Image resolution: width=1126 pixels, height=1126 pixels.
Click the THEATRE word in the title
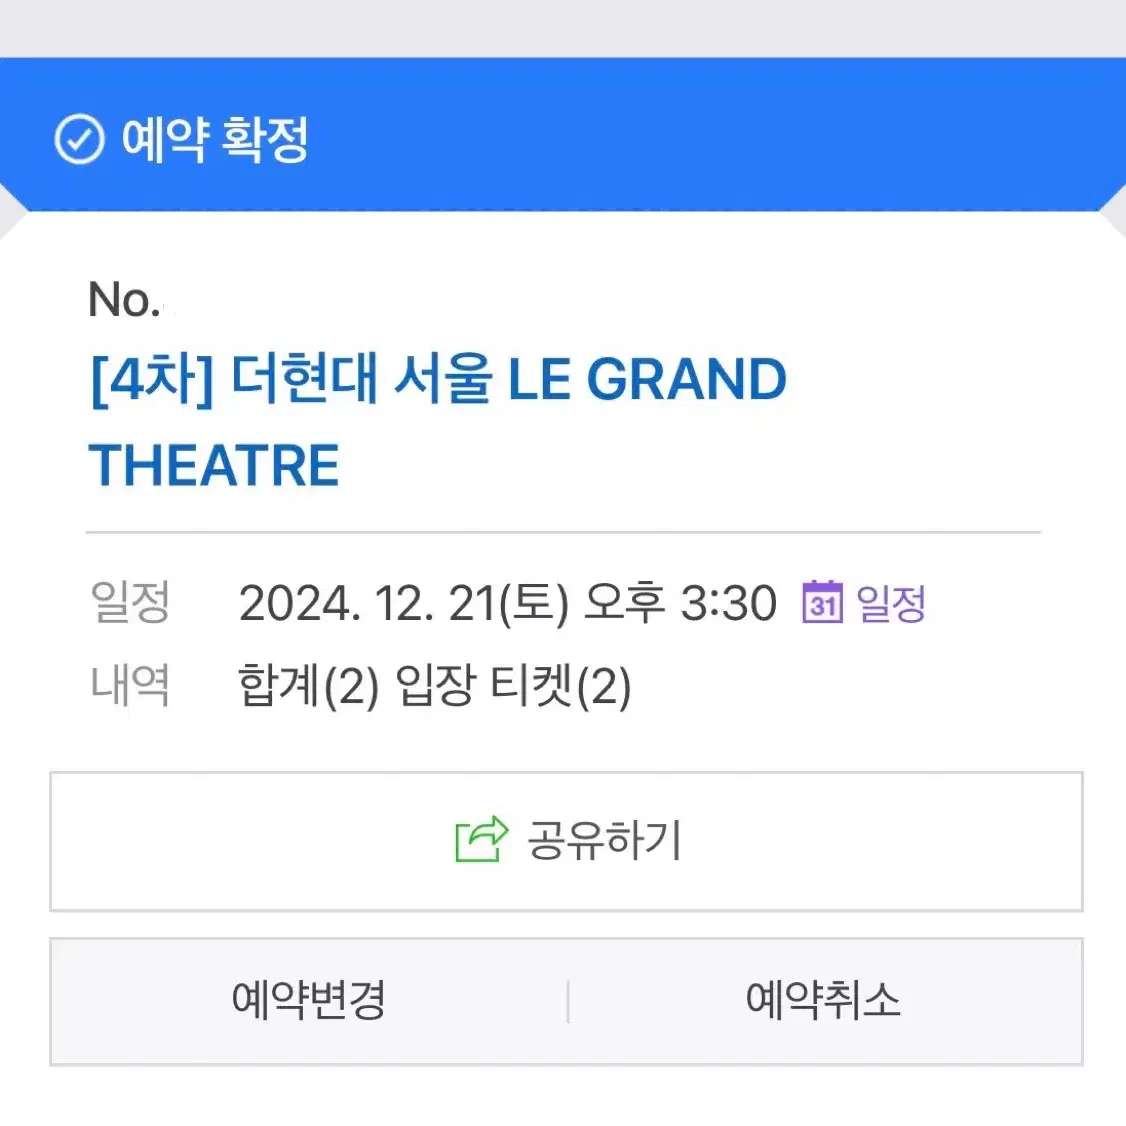[x=214, y=466]
